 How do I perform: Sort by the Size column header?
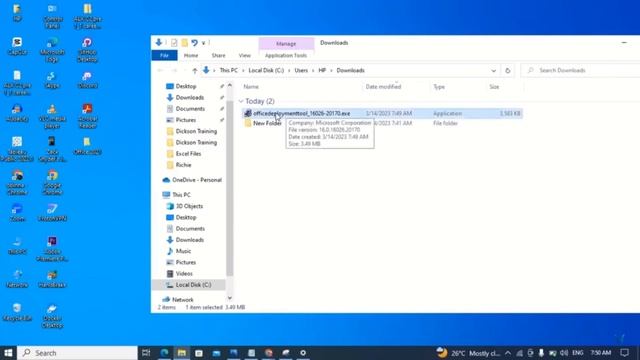[494, 87]
